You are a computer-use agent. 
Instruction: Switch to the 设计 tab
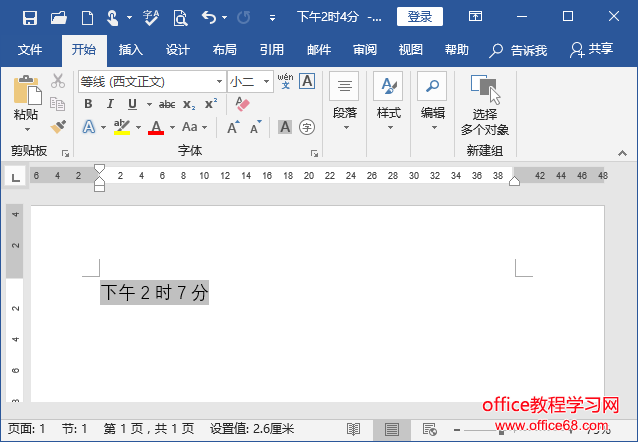[x=178, y=50]
